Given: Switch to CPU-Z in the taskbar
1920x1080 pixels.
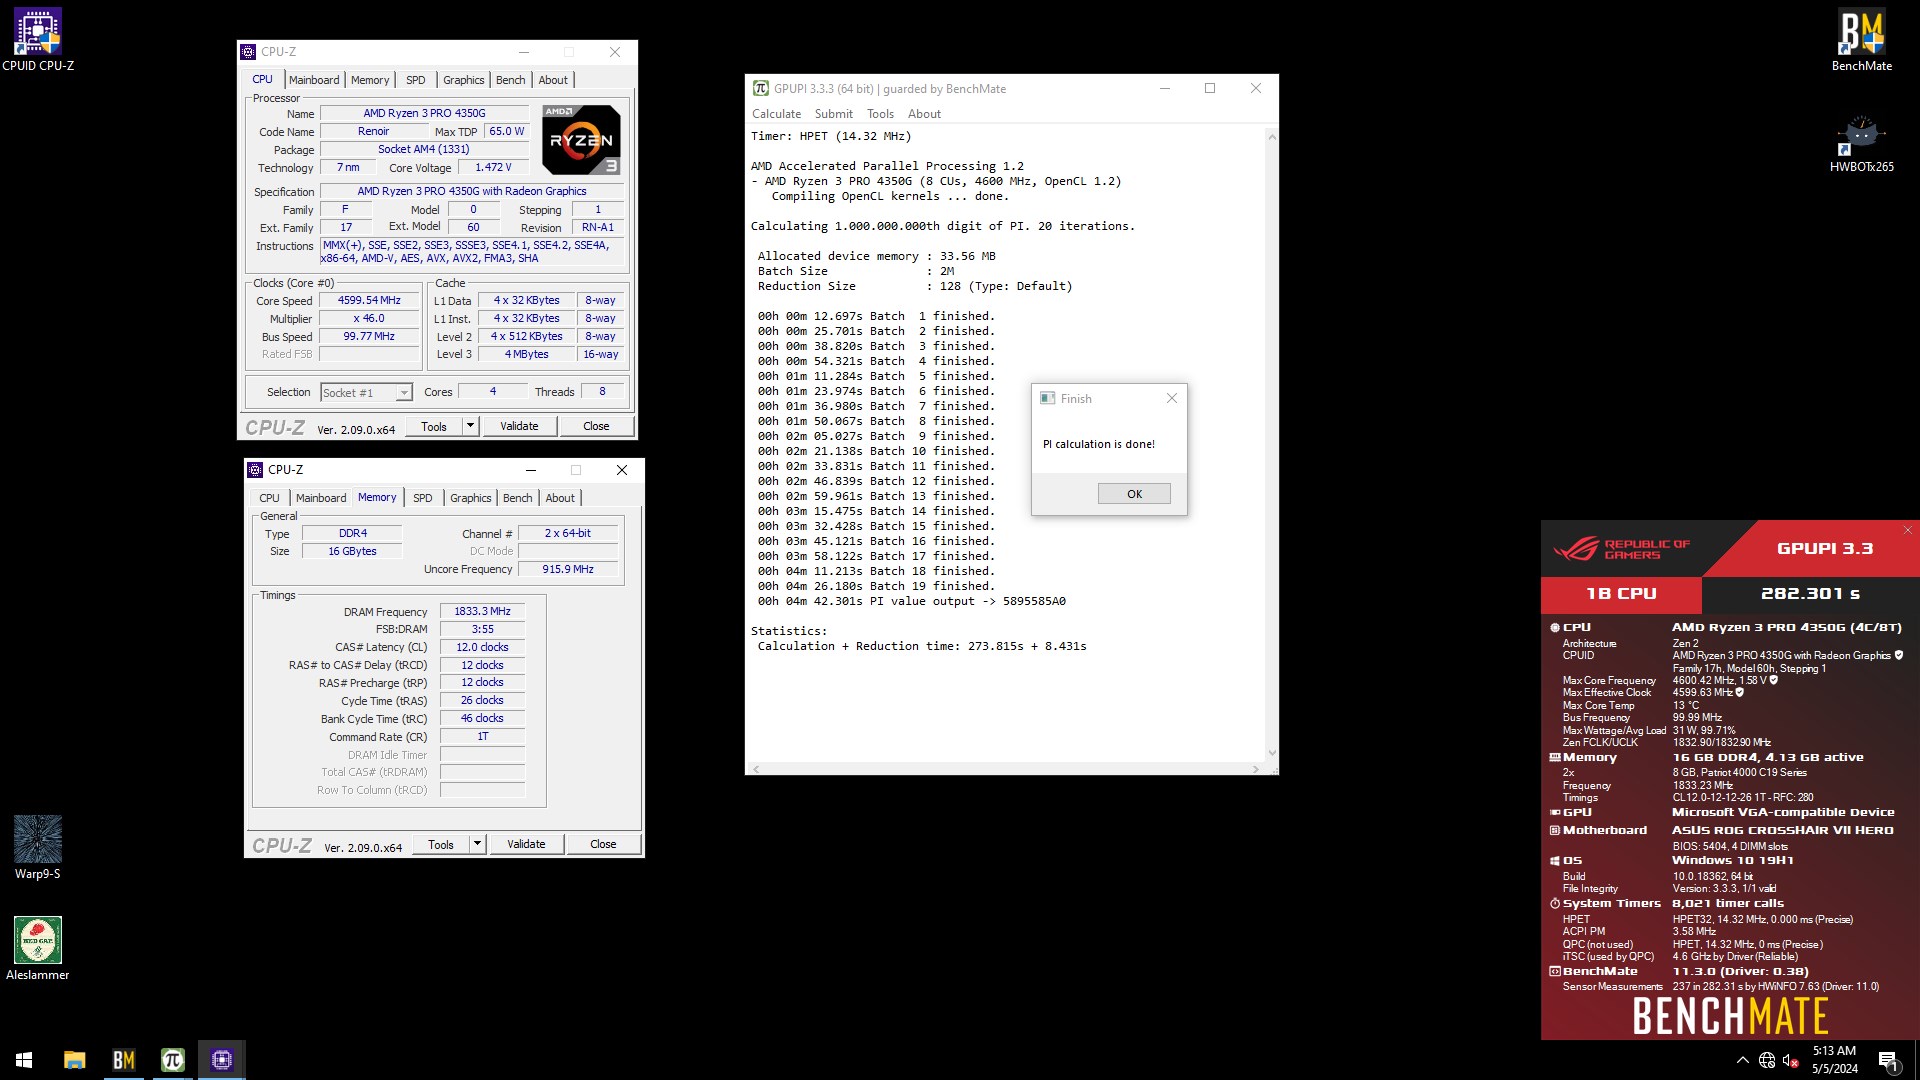Looking at the screenshot, I should click(221, 1060).
